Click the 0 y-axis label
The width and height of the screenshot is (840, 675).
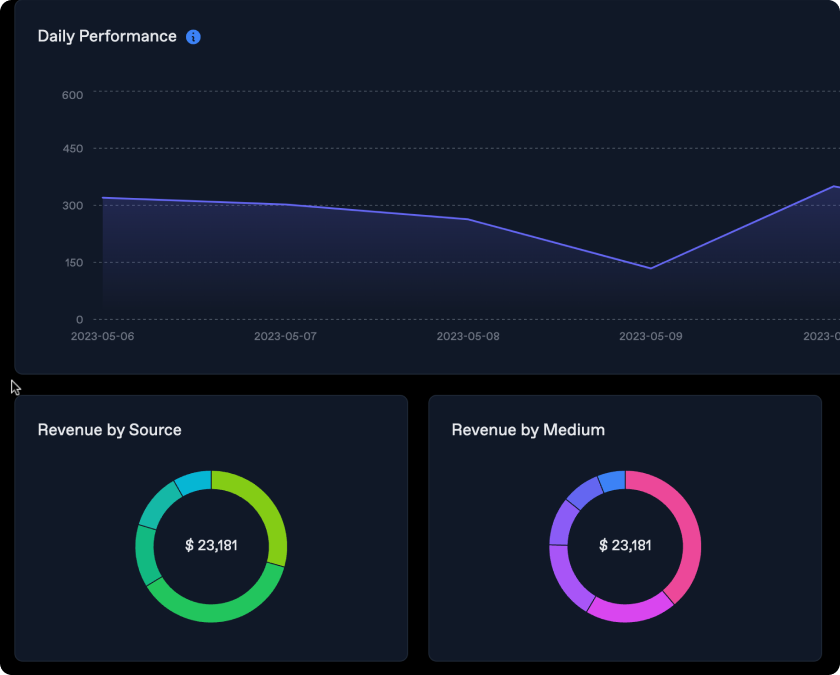click(x=79, y=320)
